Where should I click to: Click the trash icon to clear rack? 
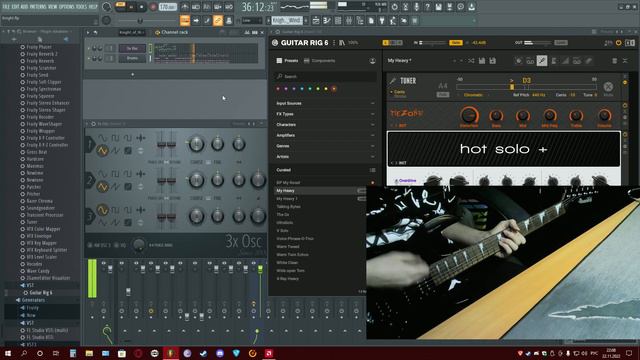(x=614, y=61)
